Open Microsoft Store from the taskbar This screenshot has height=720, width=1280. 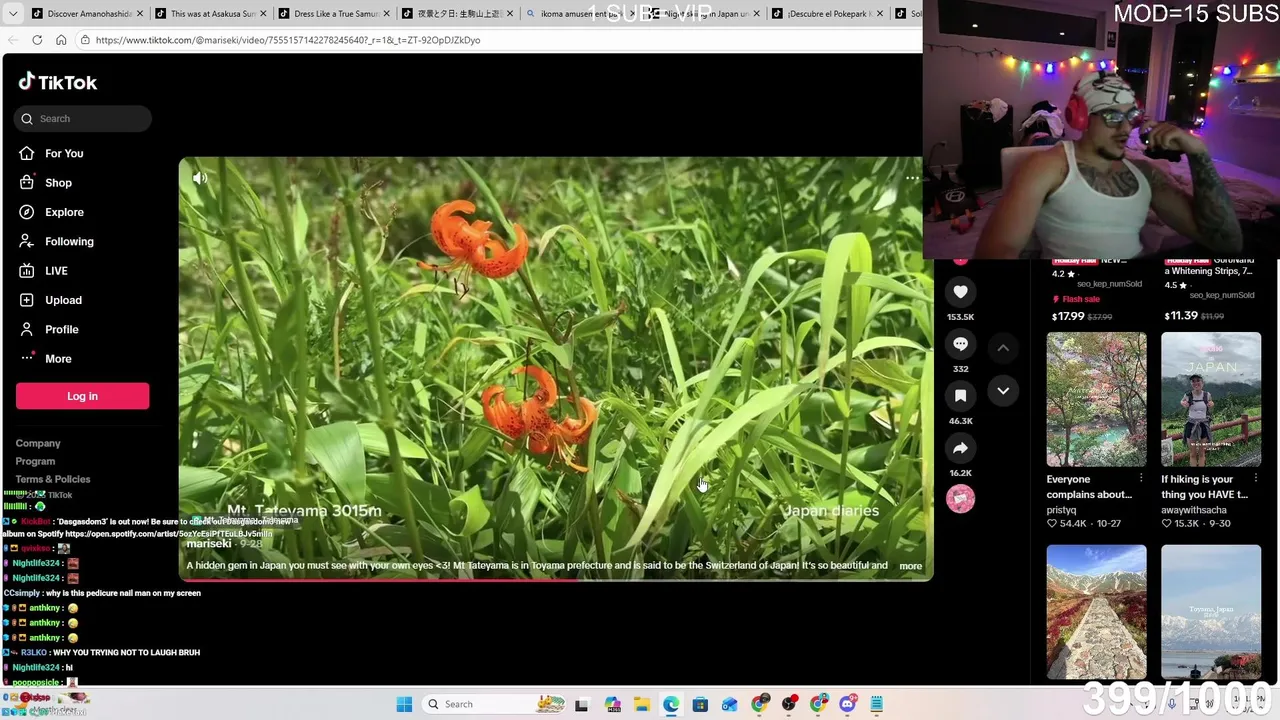[x=700, y=704]
